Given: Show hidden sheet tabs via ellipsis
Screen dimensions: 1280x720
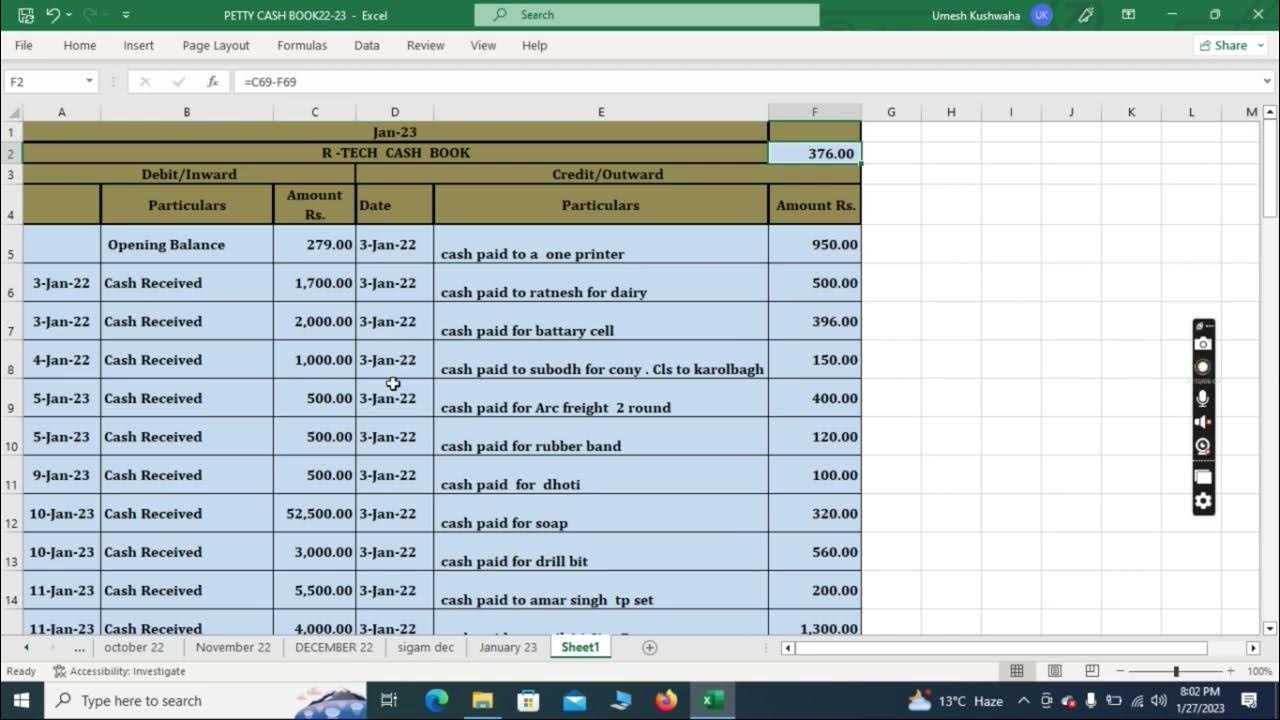Looking at the screenshot, I should click(79, 648).
